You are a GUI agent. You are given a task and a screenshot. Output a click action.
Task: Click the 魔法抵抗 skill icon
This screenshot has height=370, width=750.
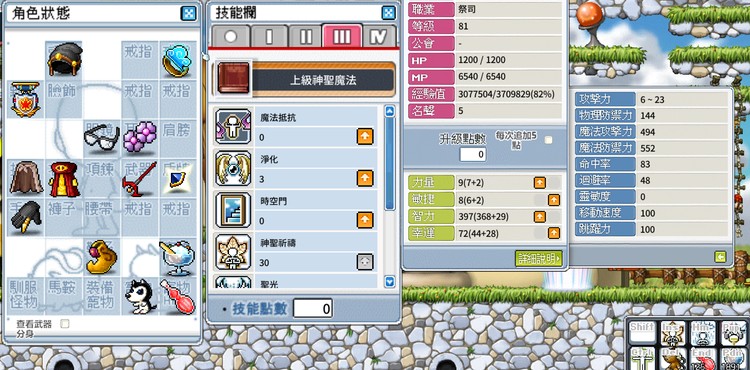[233, 127]
